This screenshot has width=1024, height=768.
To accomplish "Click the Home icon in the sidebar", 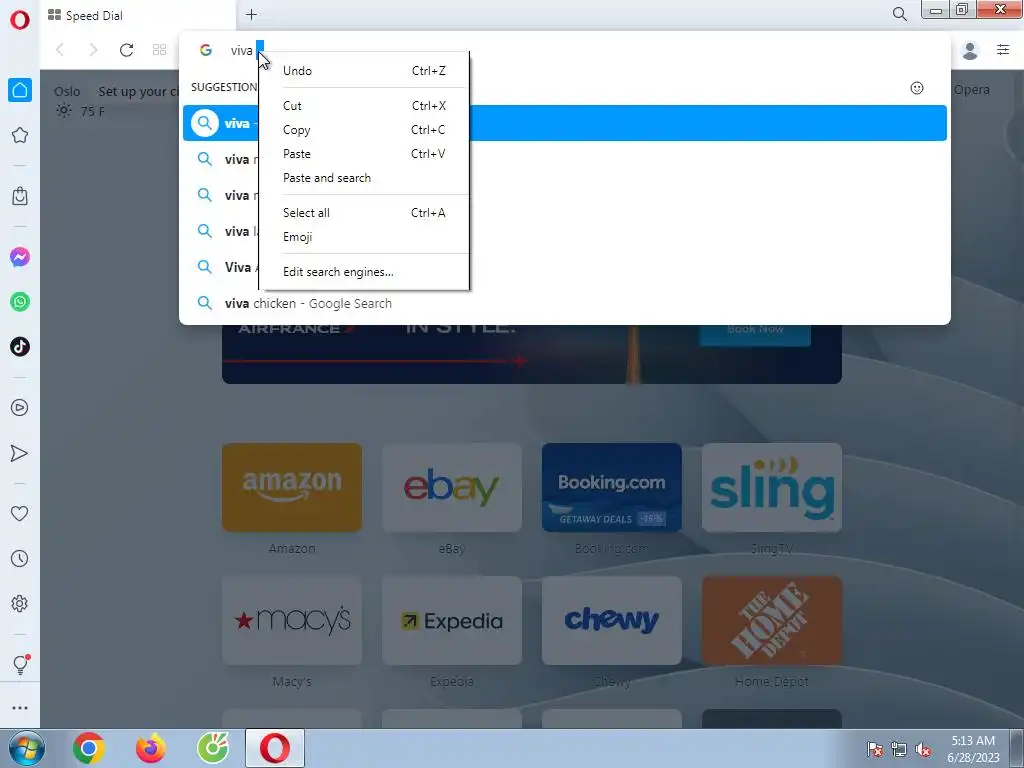I will (20, 90).
